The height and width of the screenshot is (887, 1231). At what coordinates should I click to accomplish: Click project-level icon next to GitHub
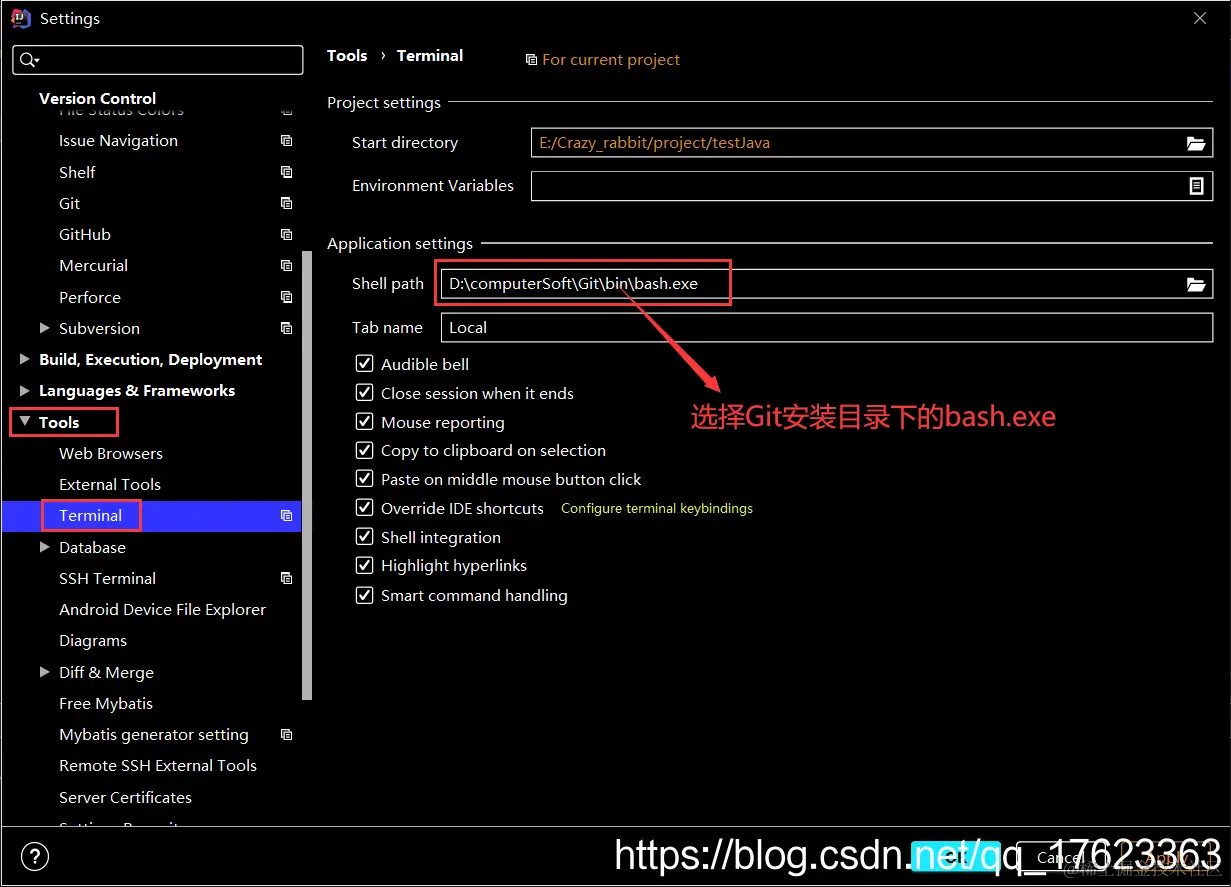click(x=287, y=234)
